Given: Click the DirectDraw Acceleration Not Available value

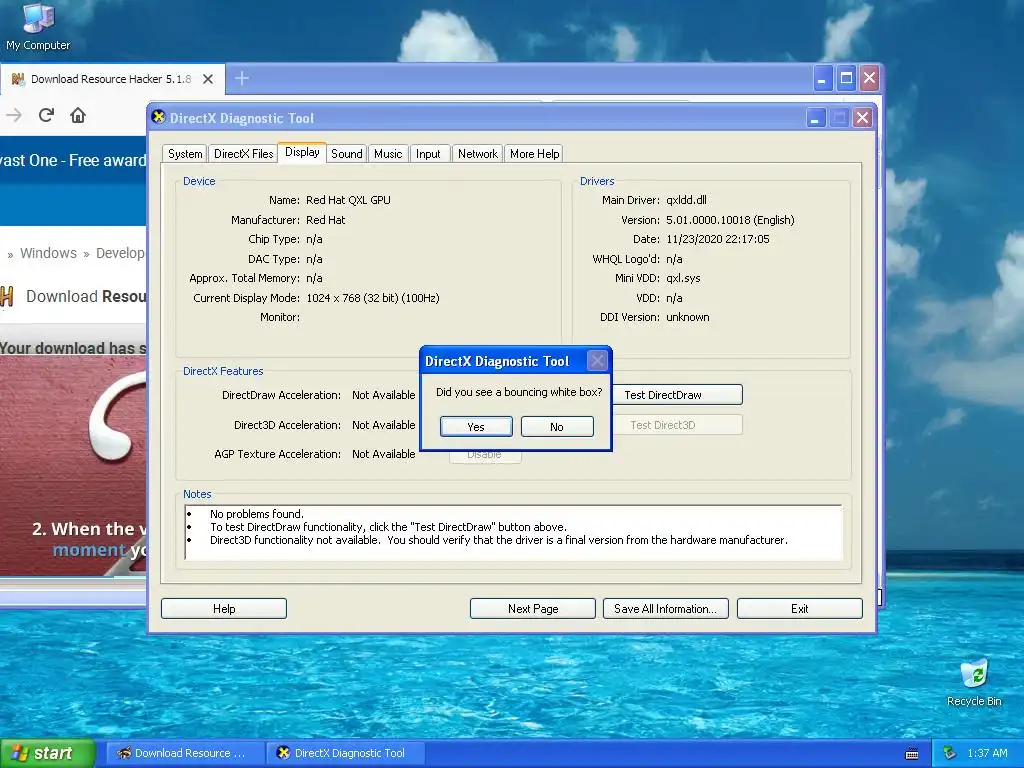Looking at the screenshot, I should pyautogui.click(x=383, y=395).
